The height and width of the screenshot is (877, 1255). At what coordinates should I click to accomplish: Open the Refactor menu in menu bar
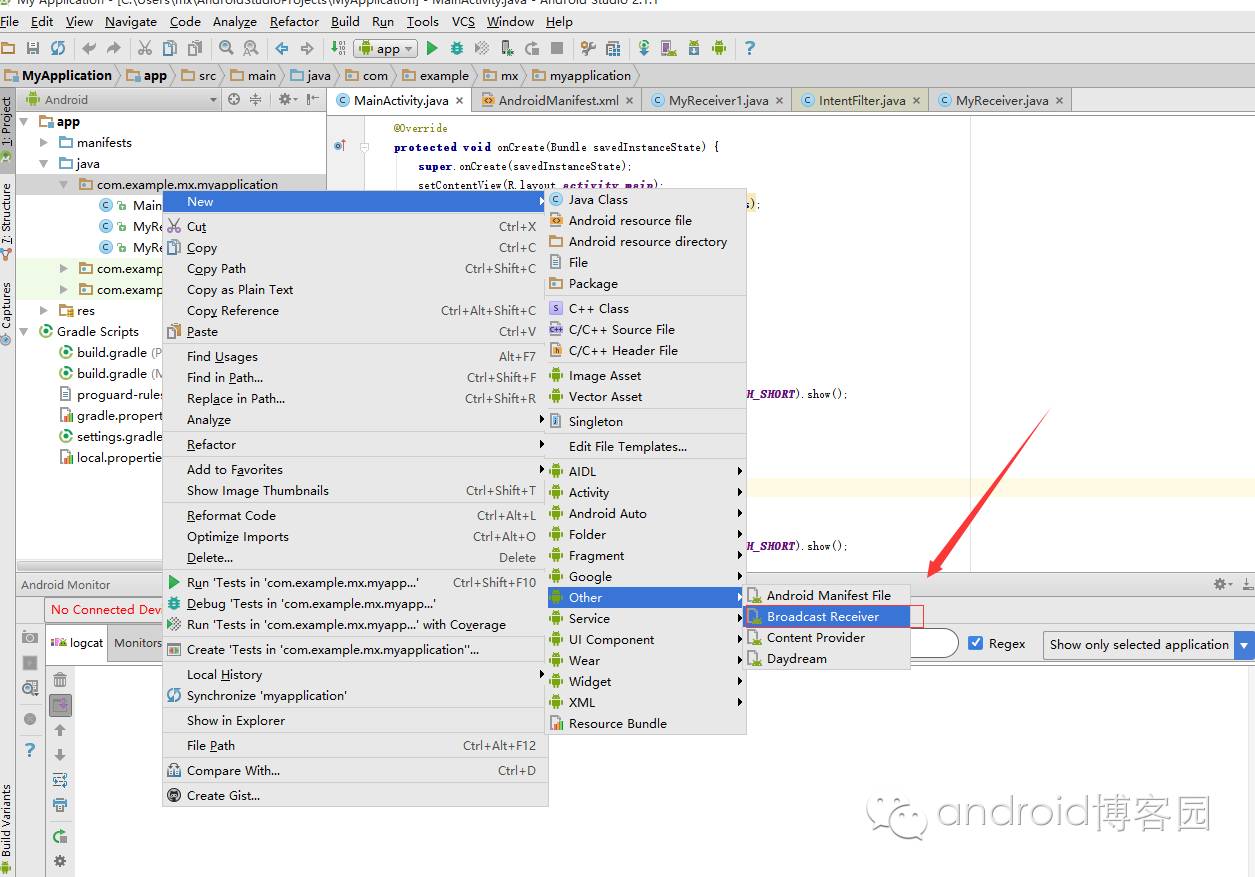click(x=294, y=21)
